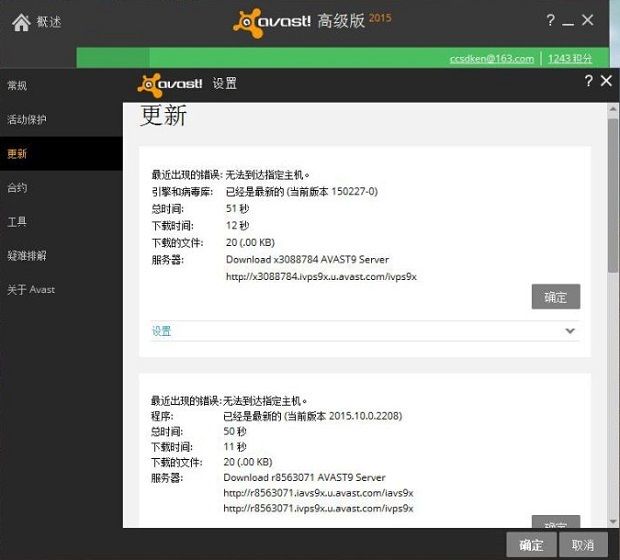Open the 1243 积分 points link
Viewport: 620px width, 560px height.
click(570, 59)
